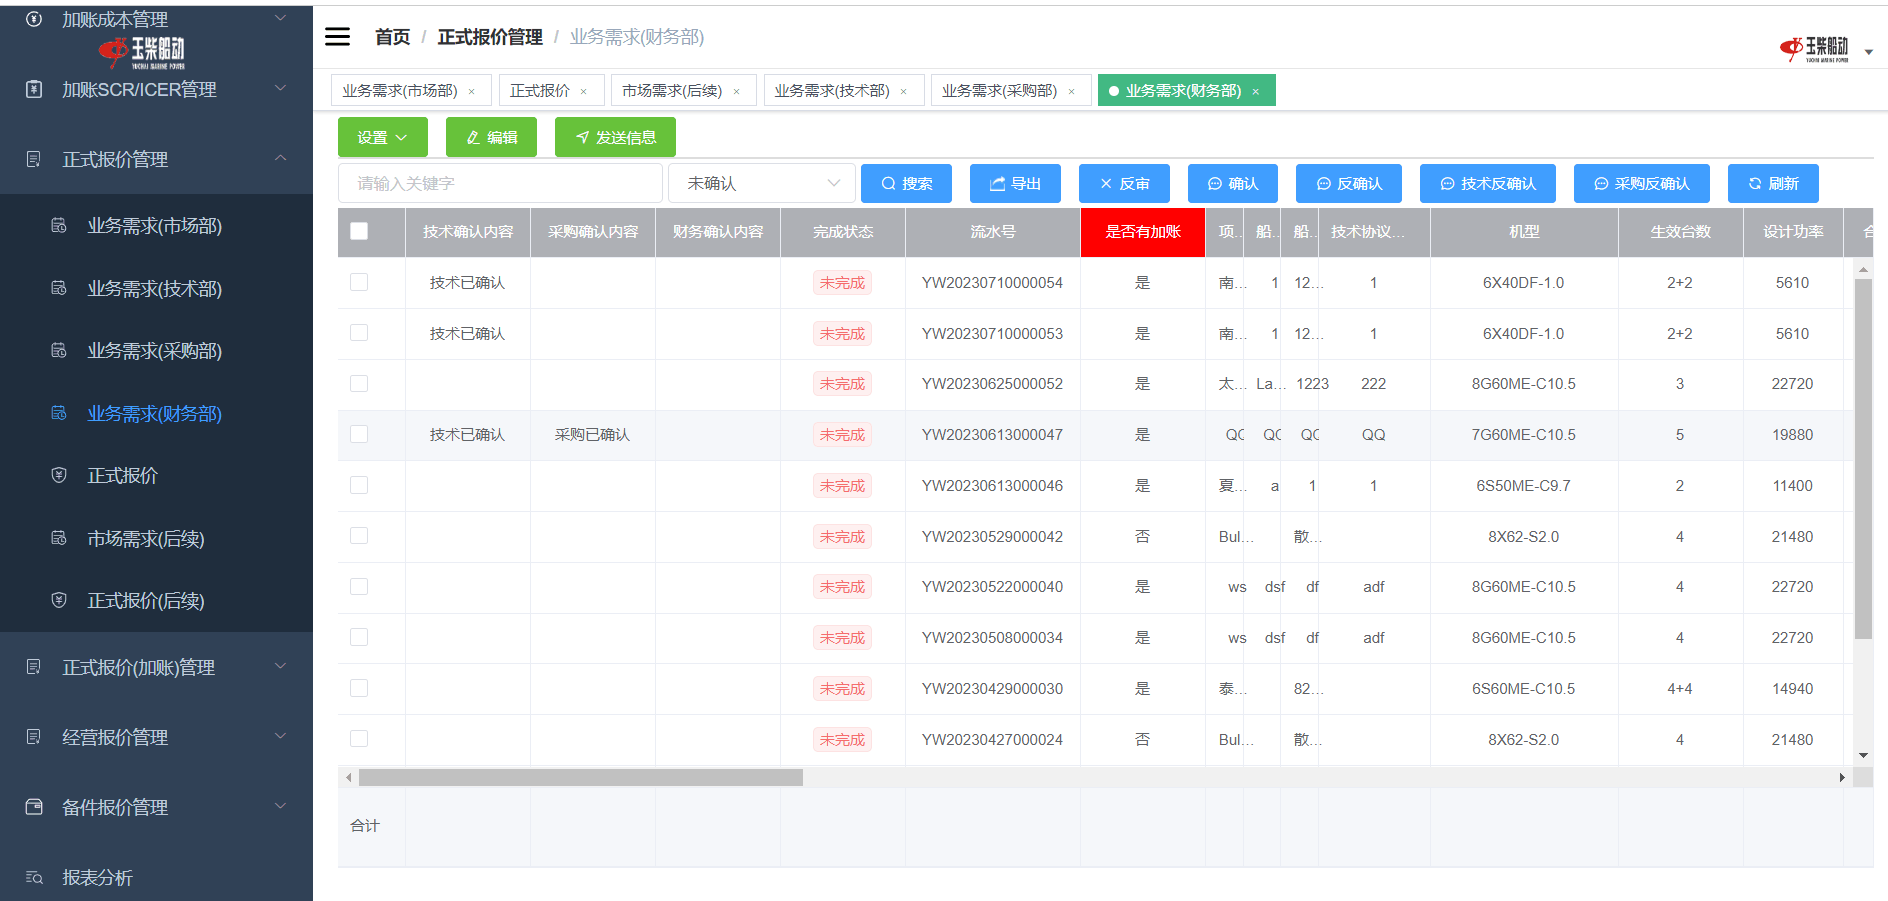
Task: Open the 设置 settings dropdown button
Action: tap(382, 138)
